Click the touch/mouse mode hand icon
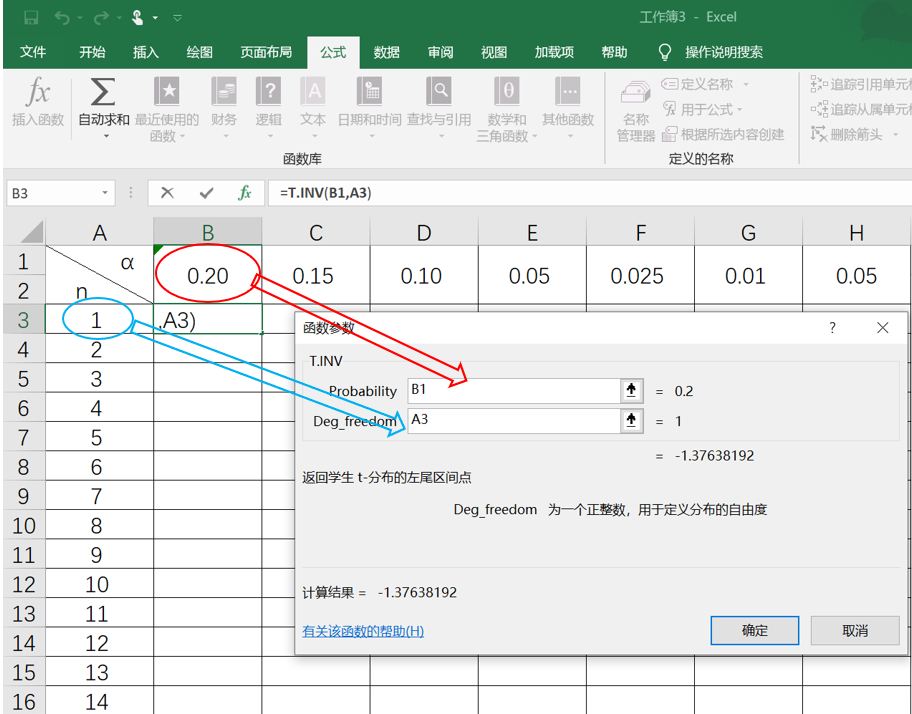 coord(137,17)
